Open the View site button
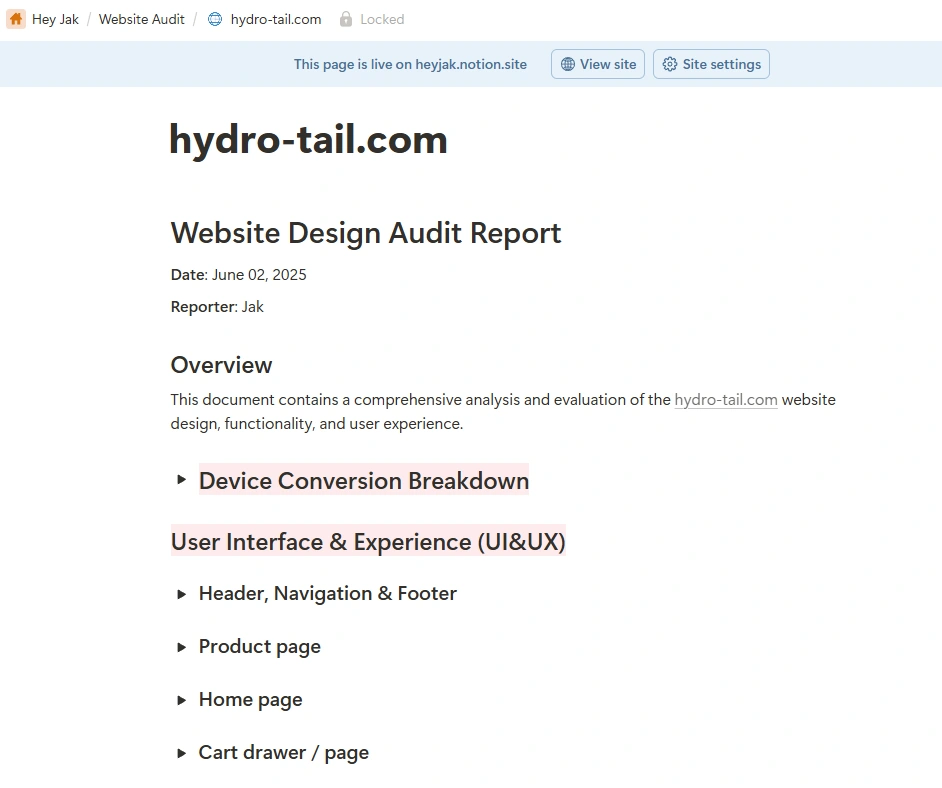 [598, 64]
